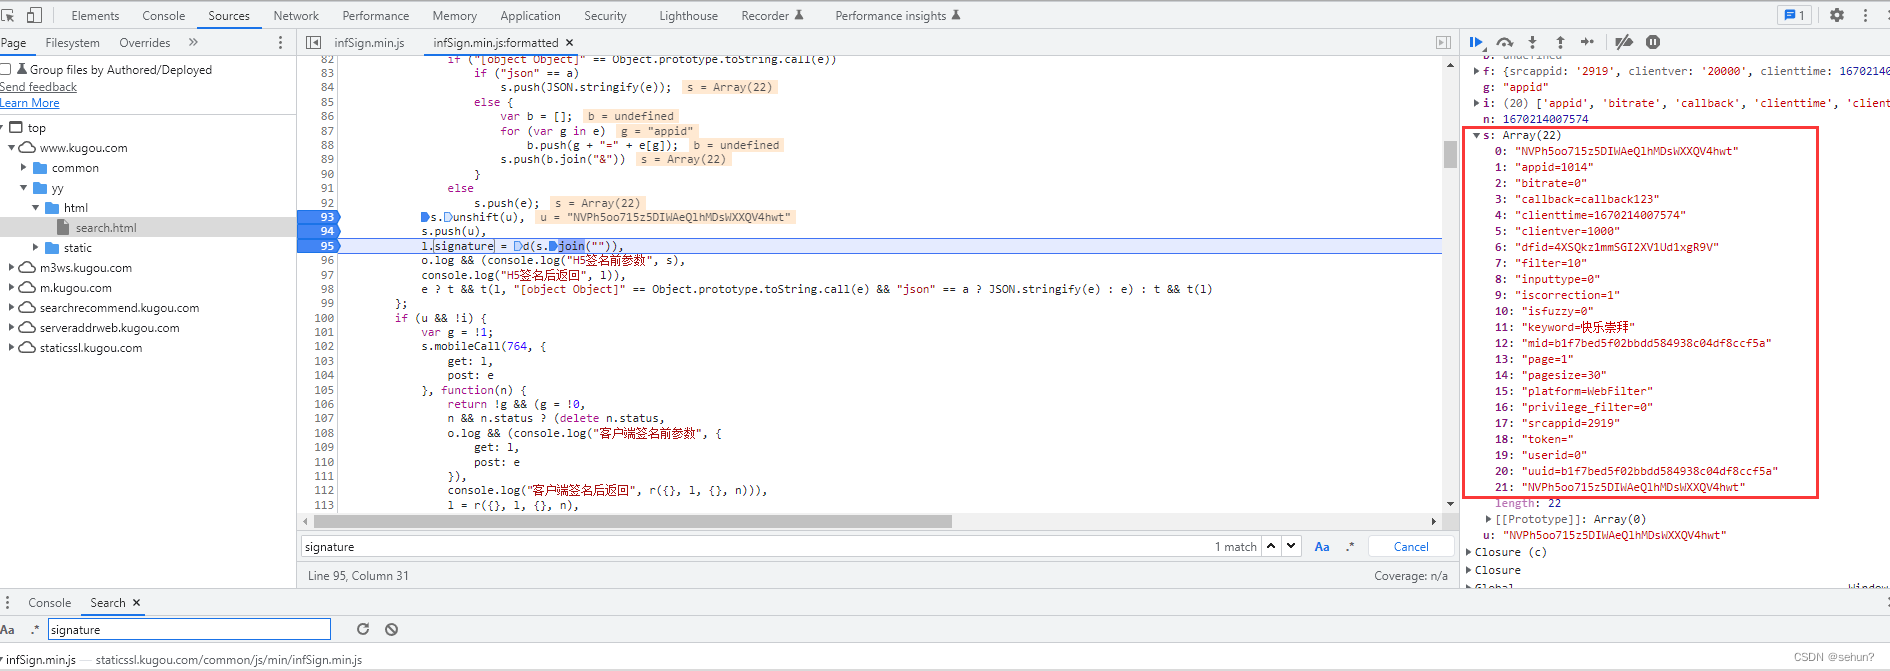Expand the common folder
Image resolution: width=1890 pixels, height=671 pixels.
pyautogui.click(x=24, y=168)
